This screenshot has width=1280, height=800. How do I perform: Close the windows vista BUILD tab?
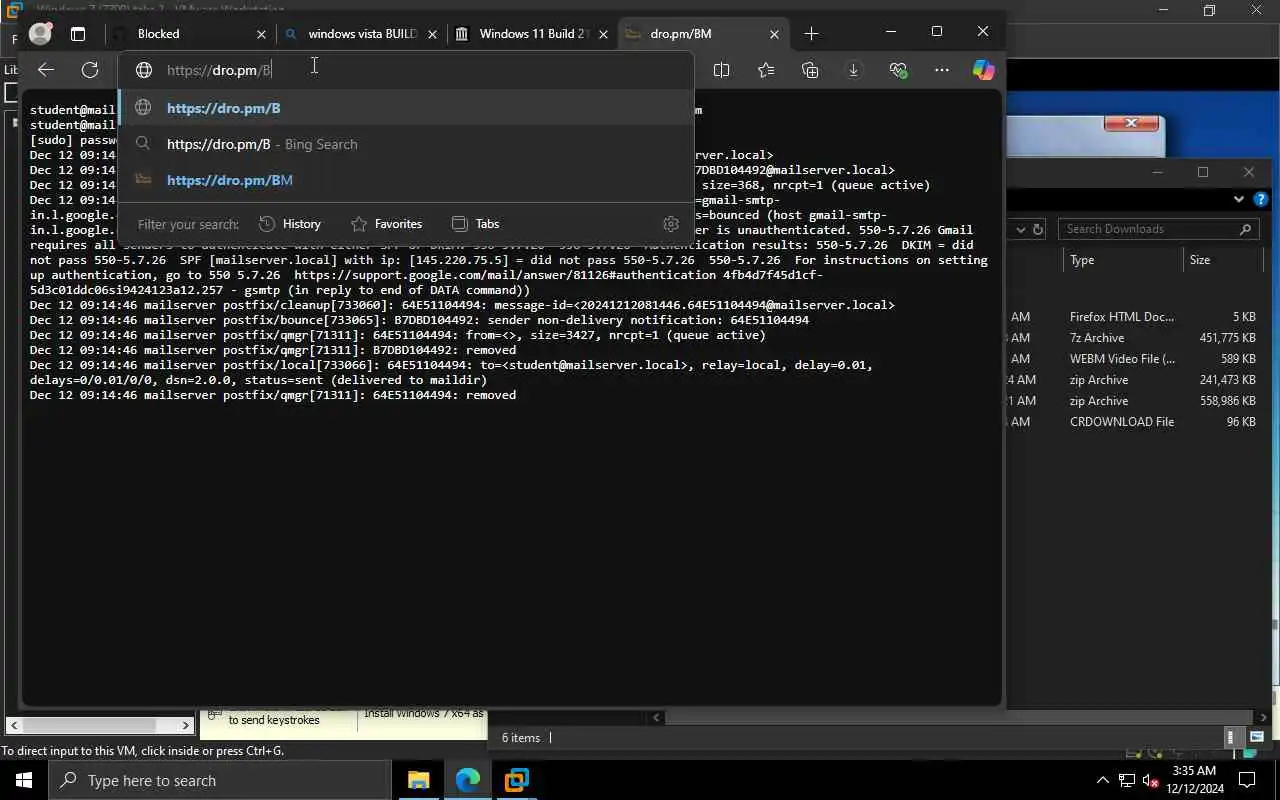432,34
